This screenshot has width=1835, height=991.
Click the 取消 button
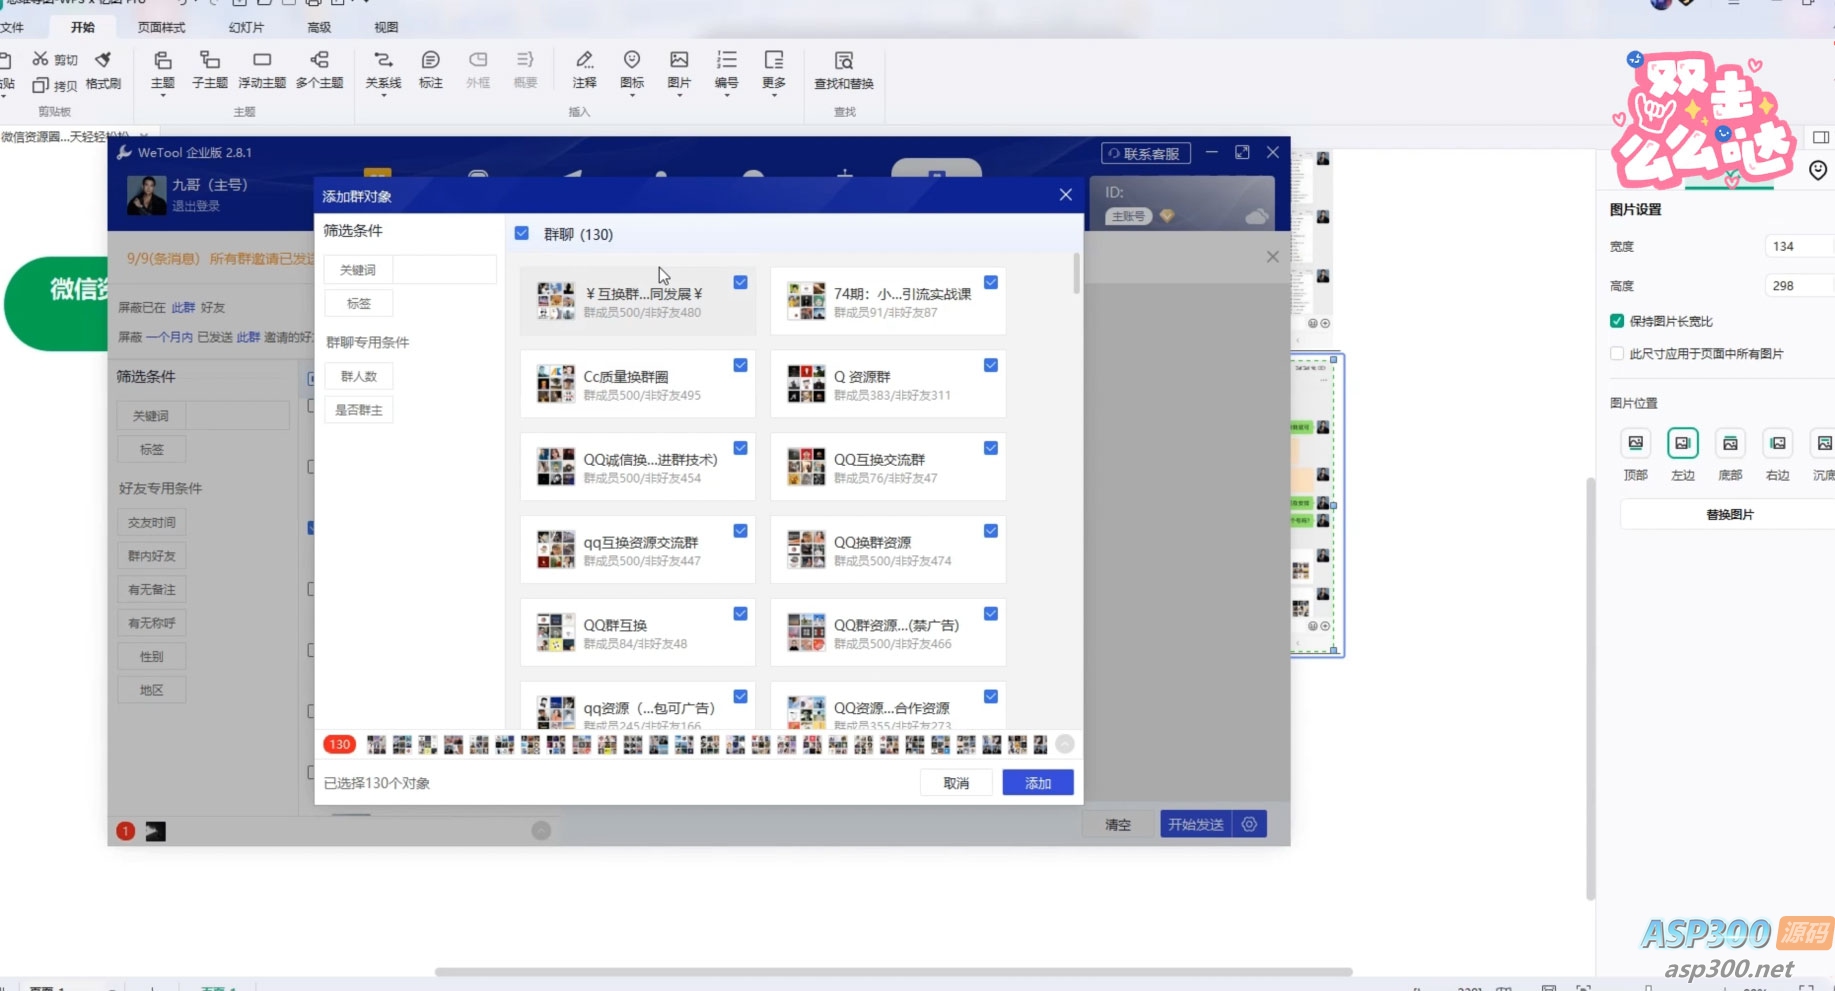956,782
